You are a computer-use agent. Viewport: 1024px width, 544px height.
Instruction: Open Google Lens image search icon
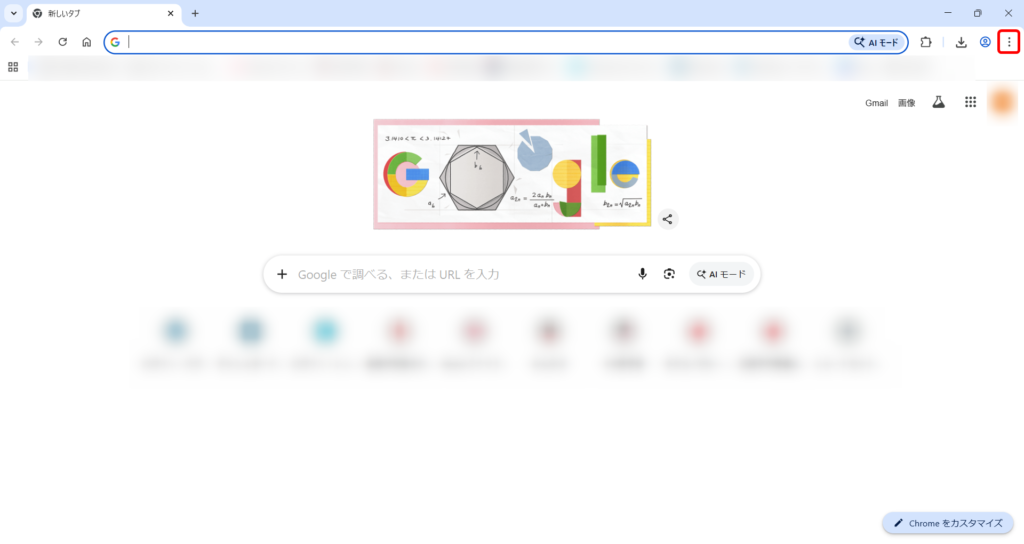click(669, 274)
